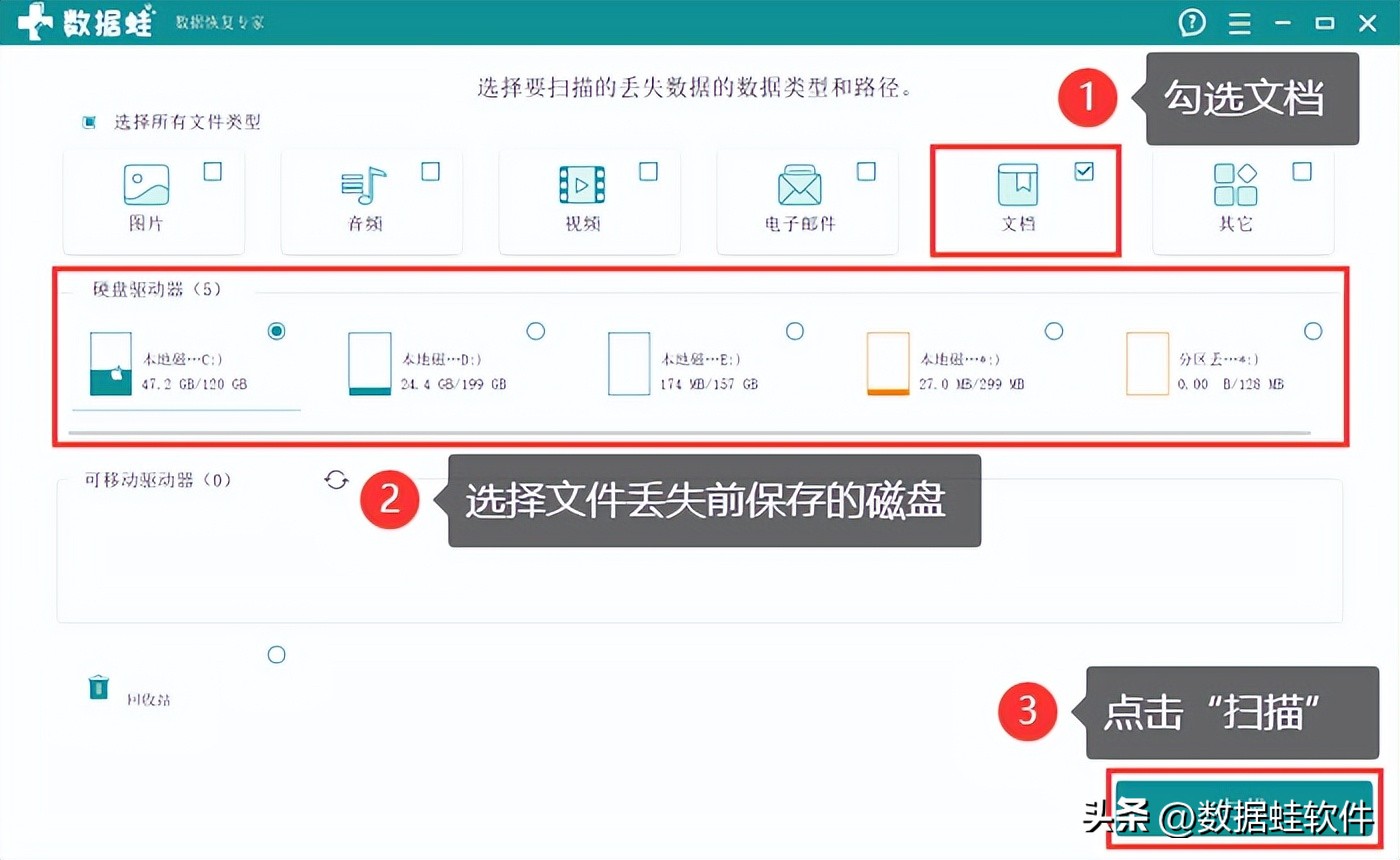Select the 本地磁盘 E: drive radio button
The width and height of the screenshot is (1400, 860).
click(795, 331)
